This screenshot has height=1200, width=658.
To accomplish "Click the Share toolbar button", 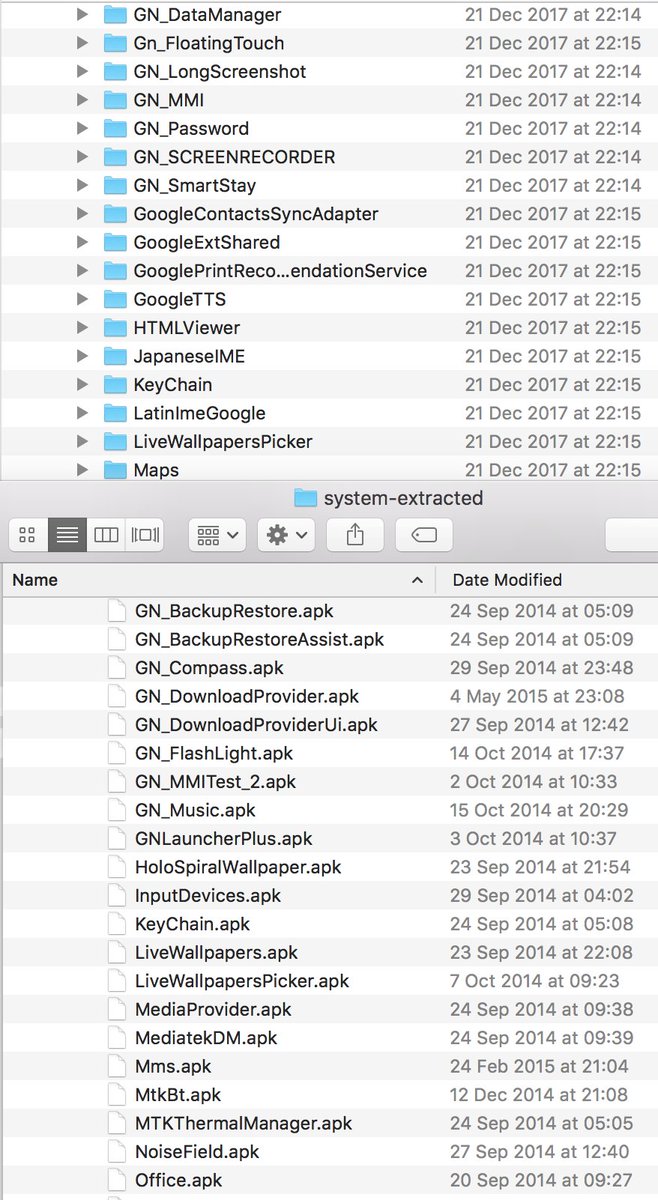I will point(355,535).
